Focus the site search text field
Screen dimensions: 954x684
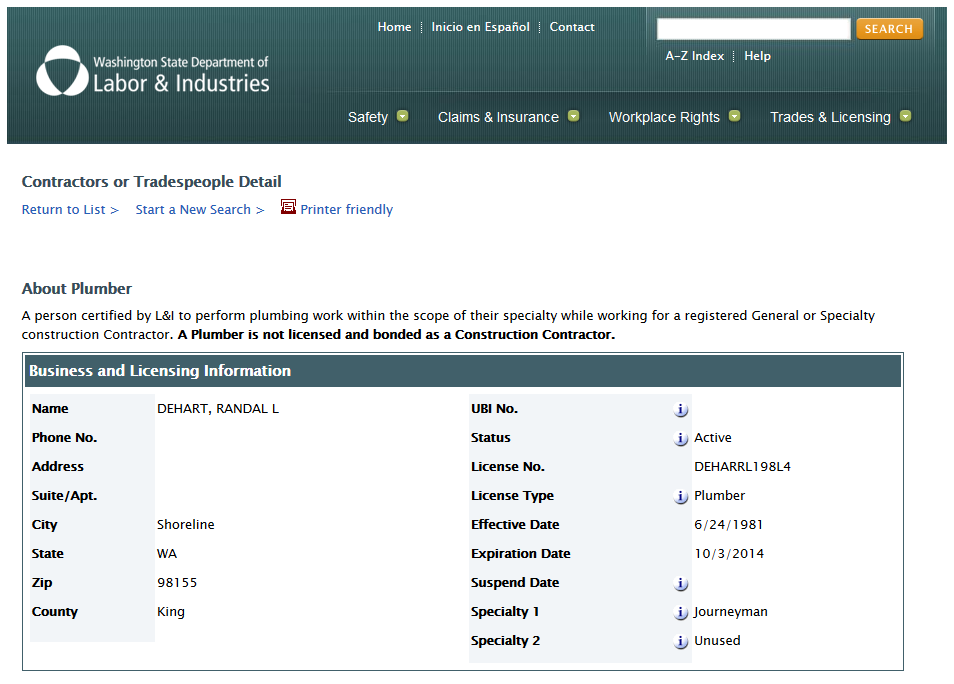point(753,29)
